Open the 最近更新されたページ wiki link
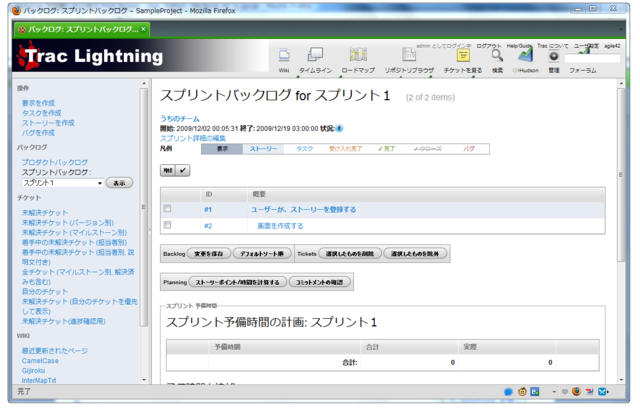640x413 pixels. click(x=55, y=351)
